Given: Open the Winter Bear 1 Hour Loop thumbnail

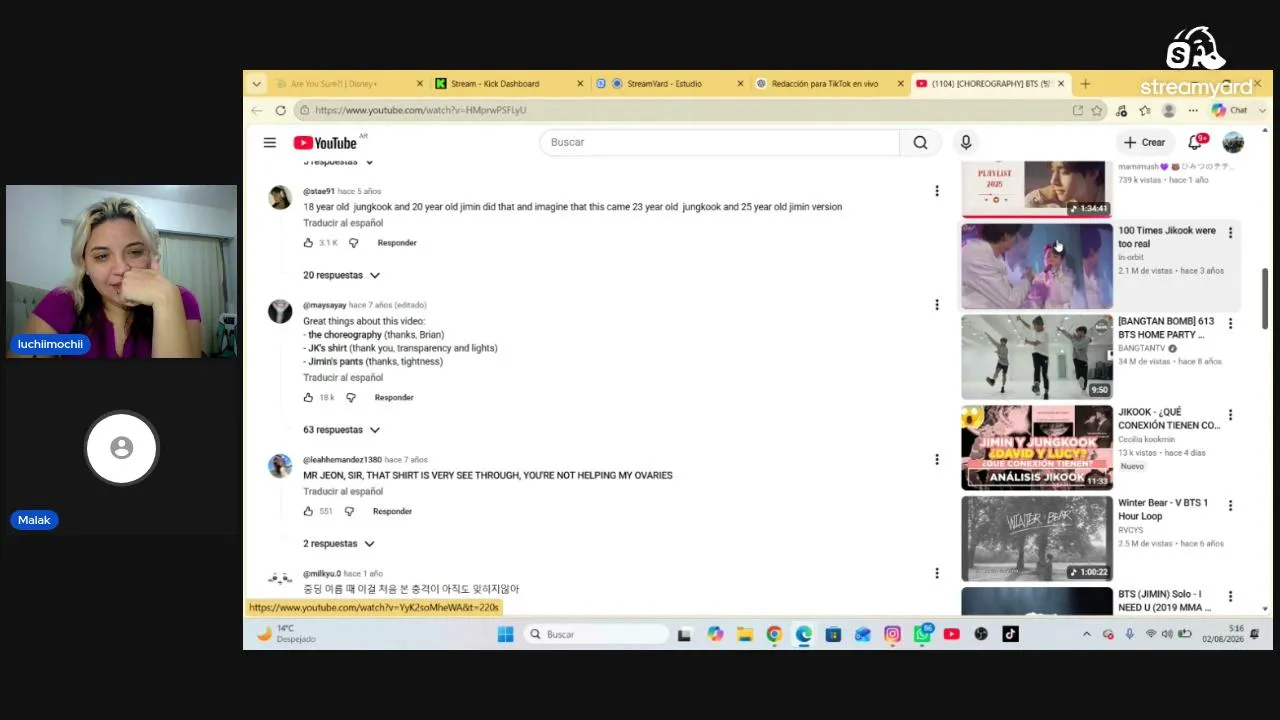Looking at the screenshot, I should pos(1037,539).
